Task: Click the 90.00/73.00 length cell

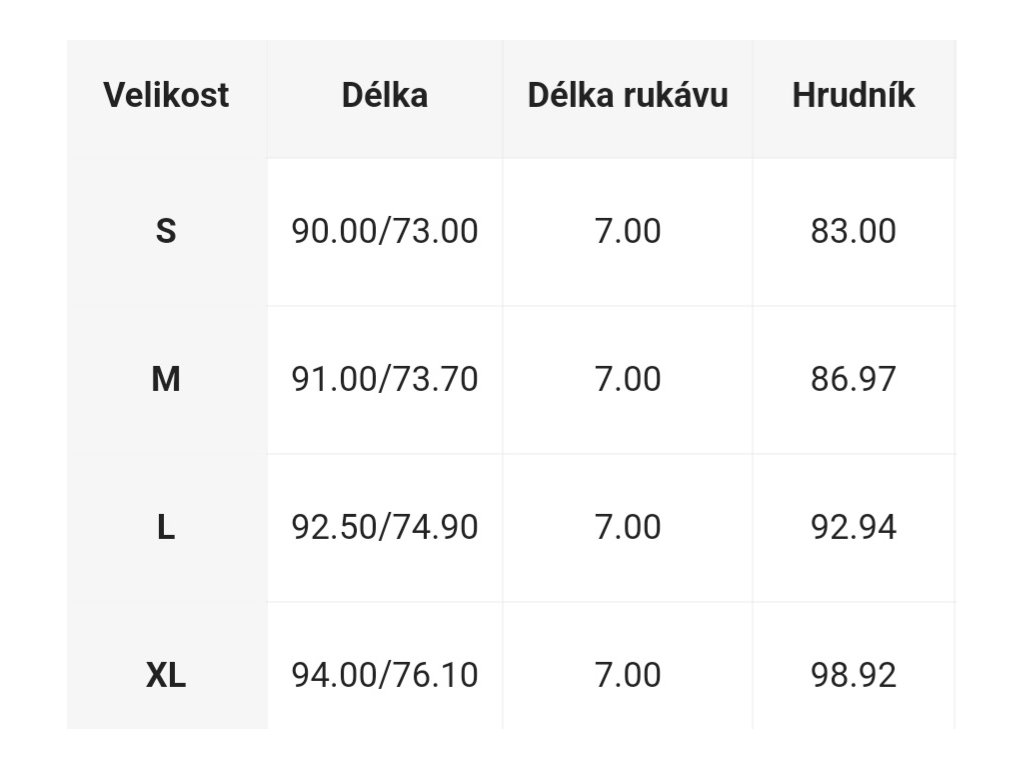Action: pyautogui.click(x=385, y=231)
